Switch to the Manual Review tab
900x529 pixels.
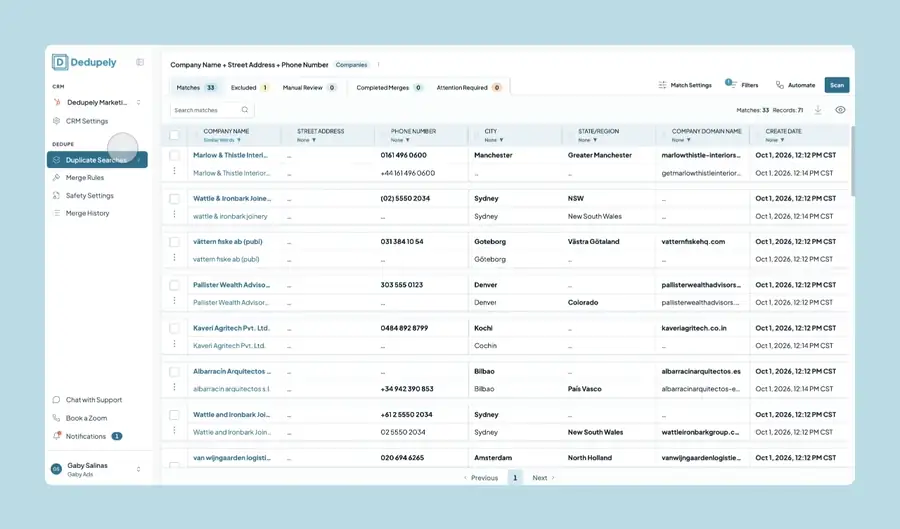click(309, 88)
